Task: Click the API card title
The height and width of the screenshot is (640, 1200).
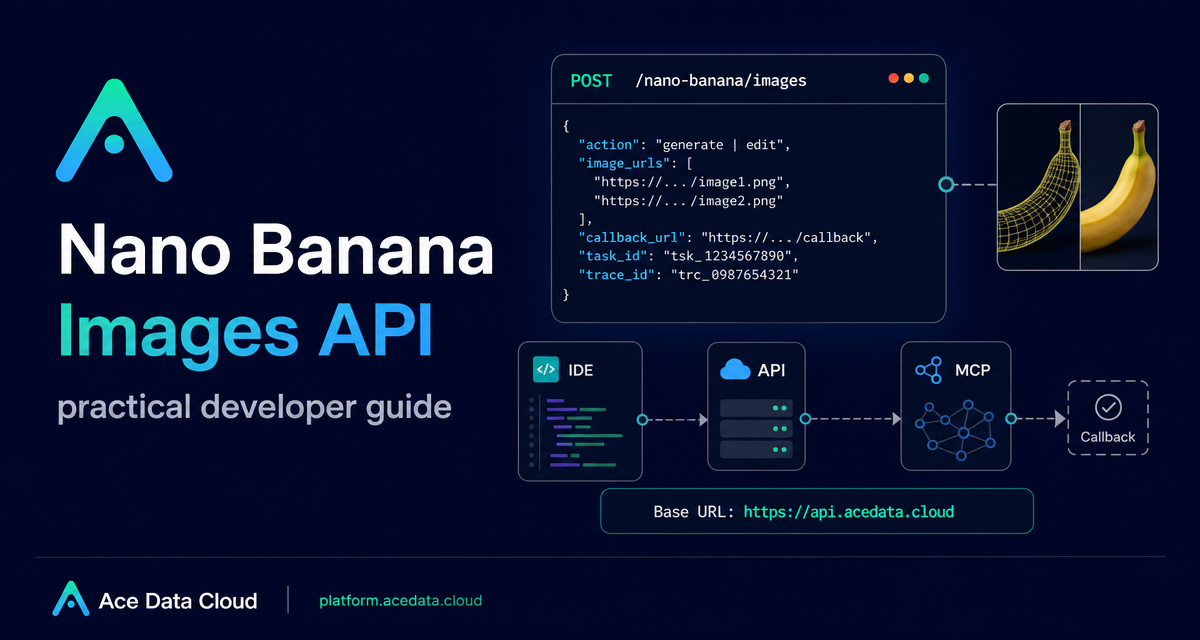Action: tap(771, 371)
